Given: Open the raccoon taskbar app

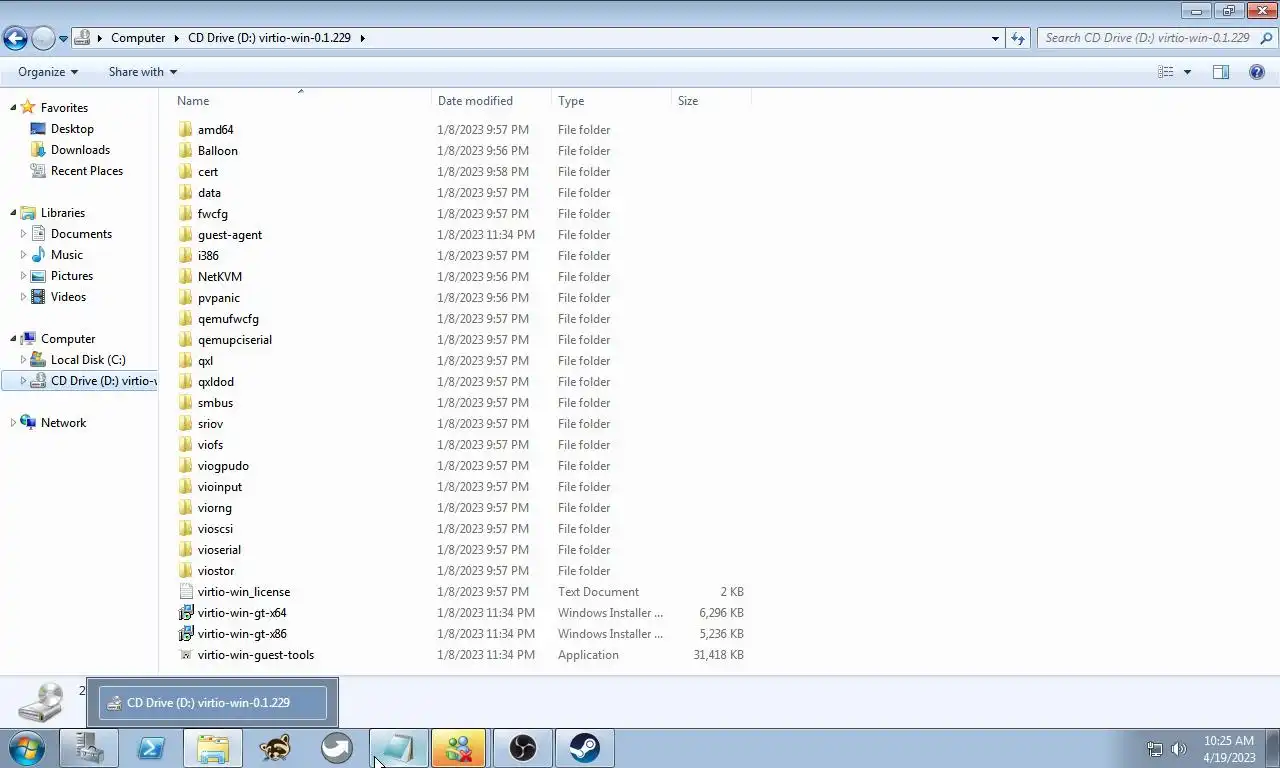Looking at the screenshot, I should point(275,748).
